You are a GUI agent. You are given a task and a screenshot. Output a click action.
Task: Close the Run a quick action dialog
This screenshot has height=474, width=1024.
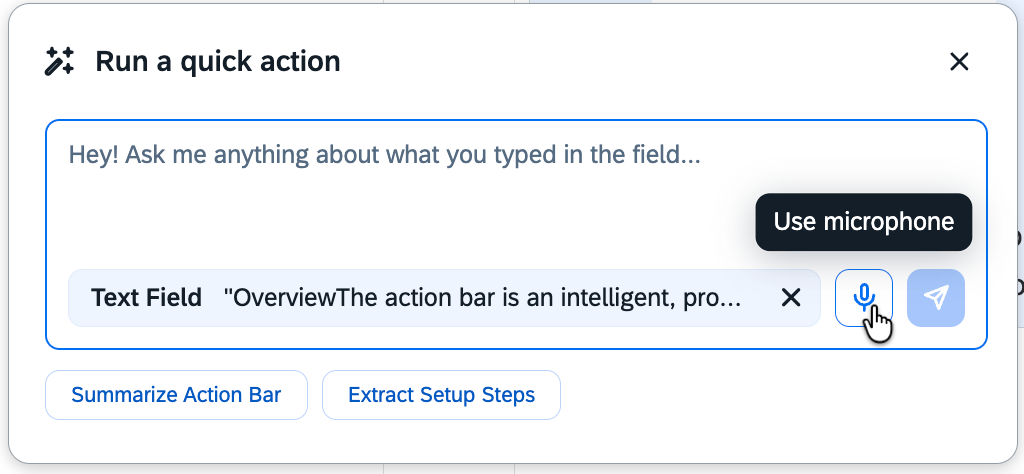coord(959,62)
